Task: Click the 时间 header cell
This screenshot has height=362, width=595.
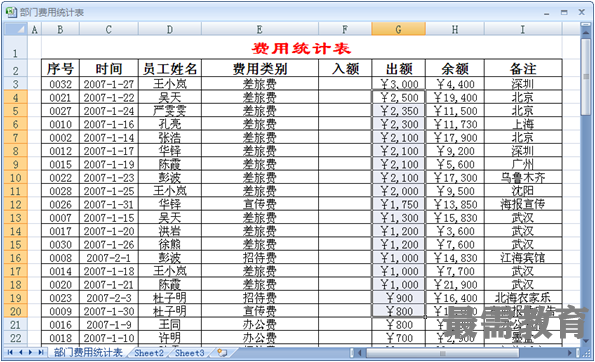Action: click(109, 69)
